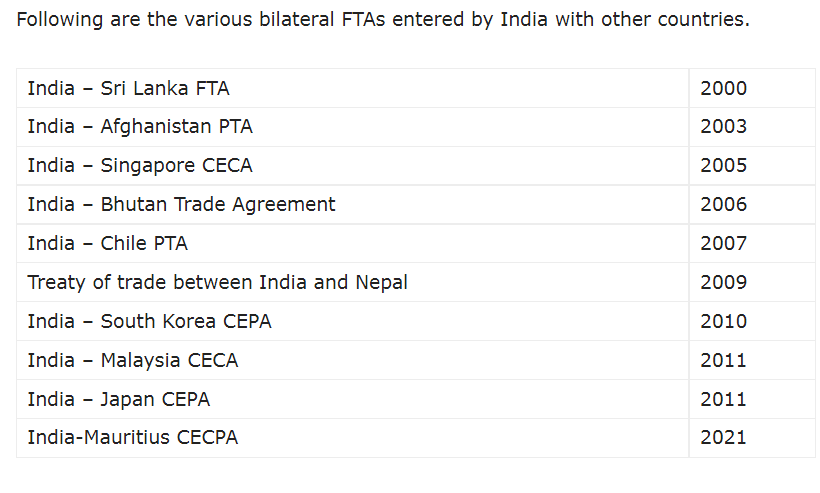Click the year 2006 cell
The image size is (820, 493).
[x=723, y=204]
